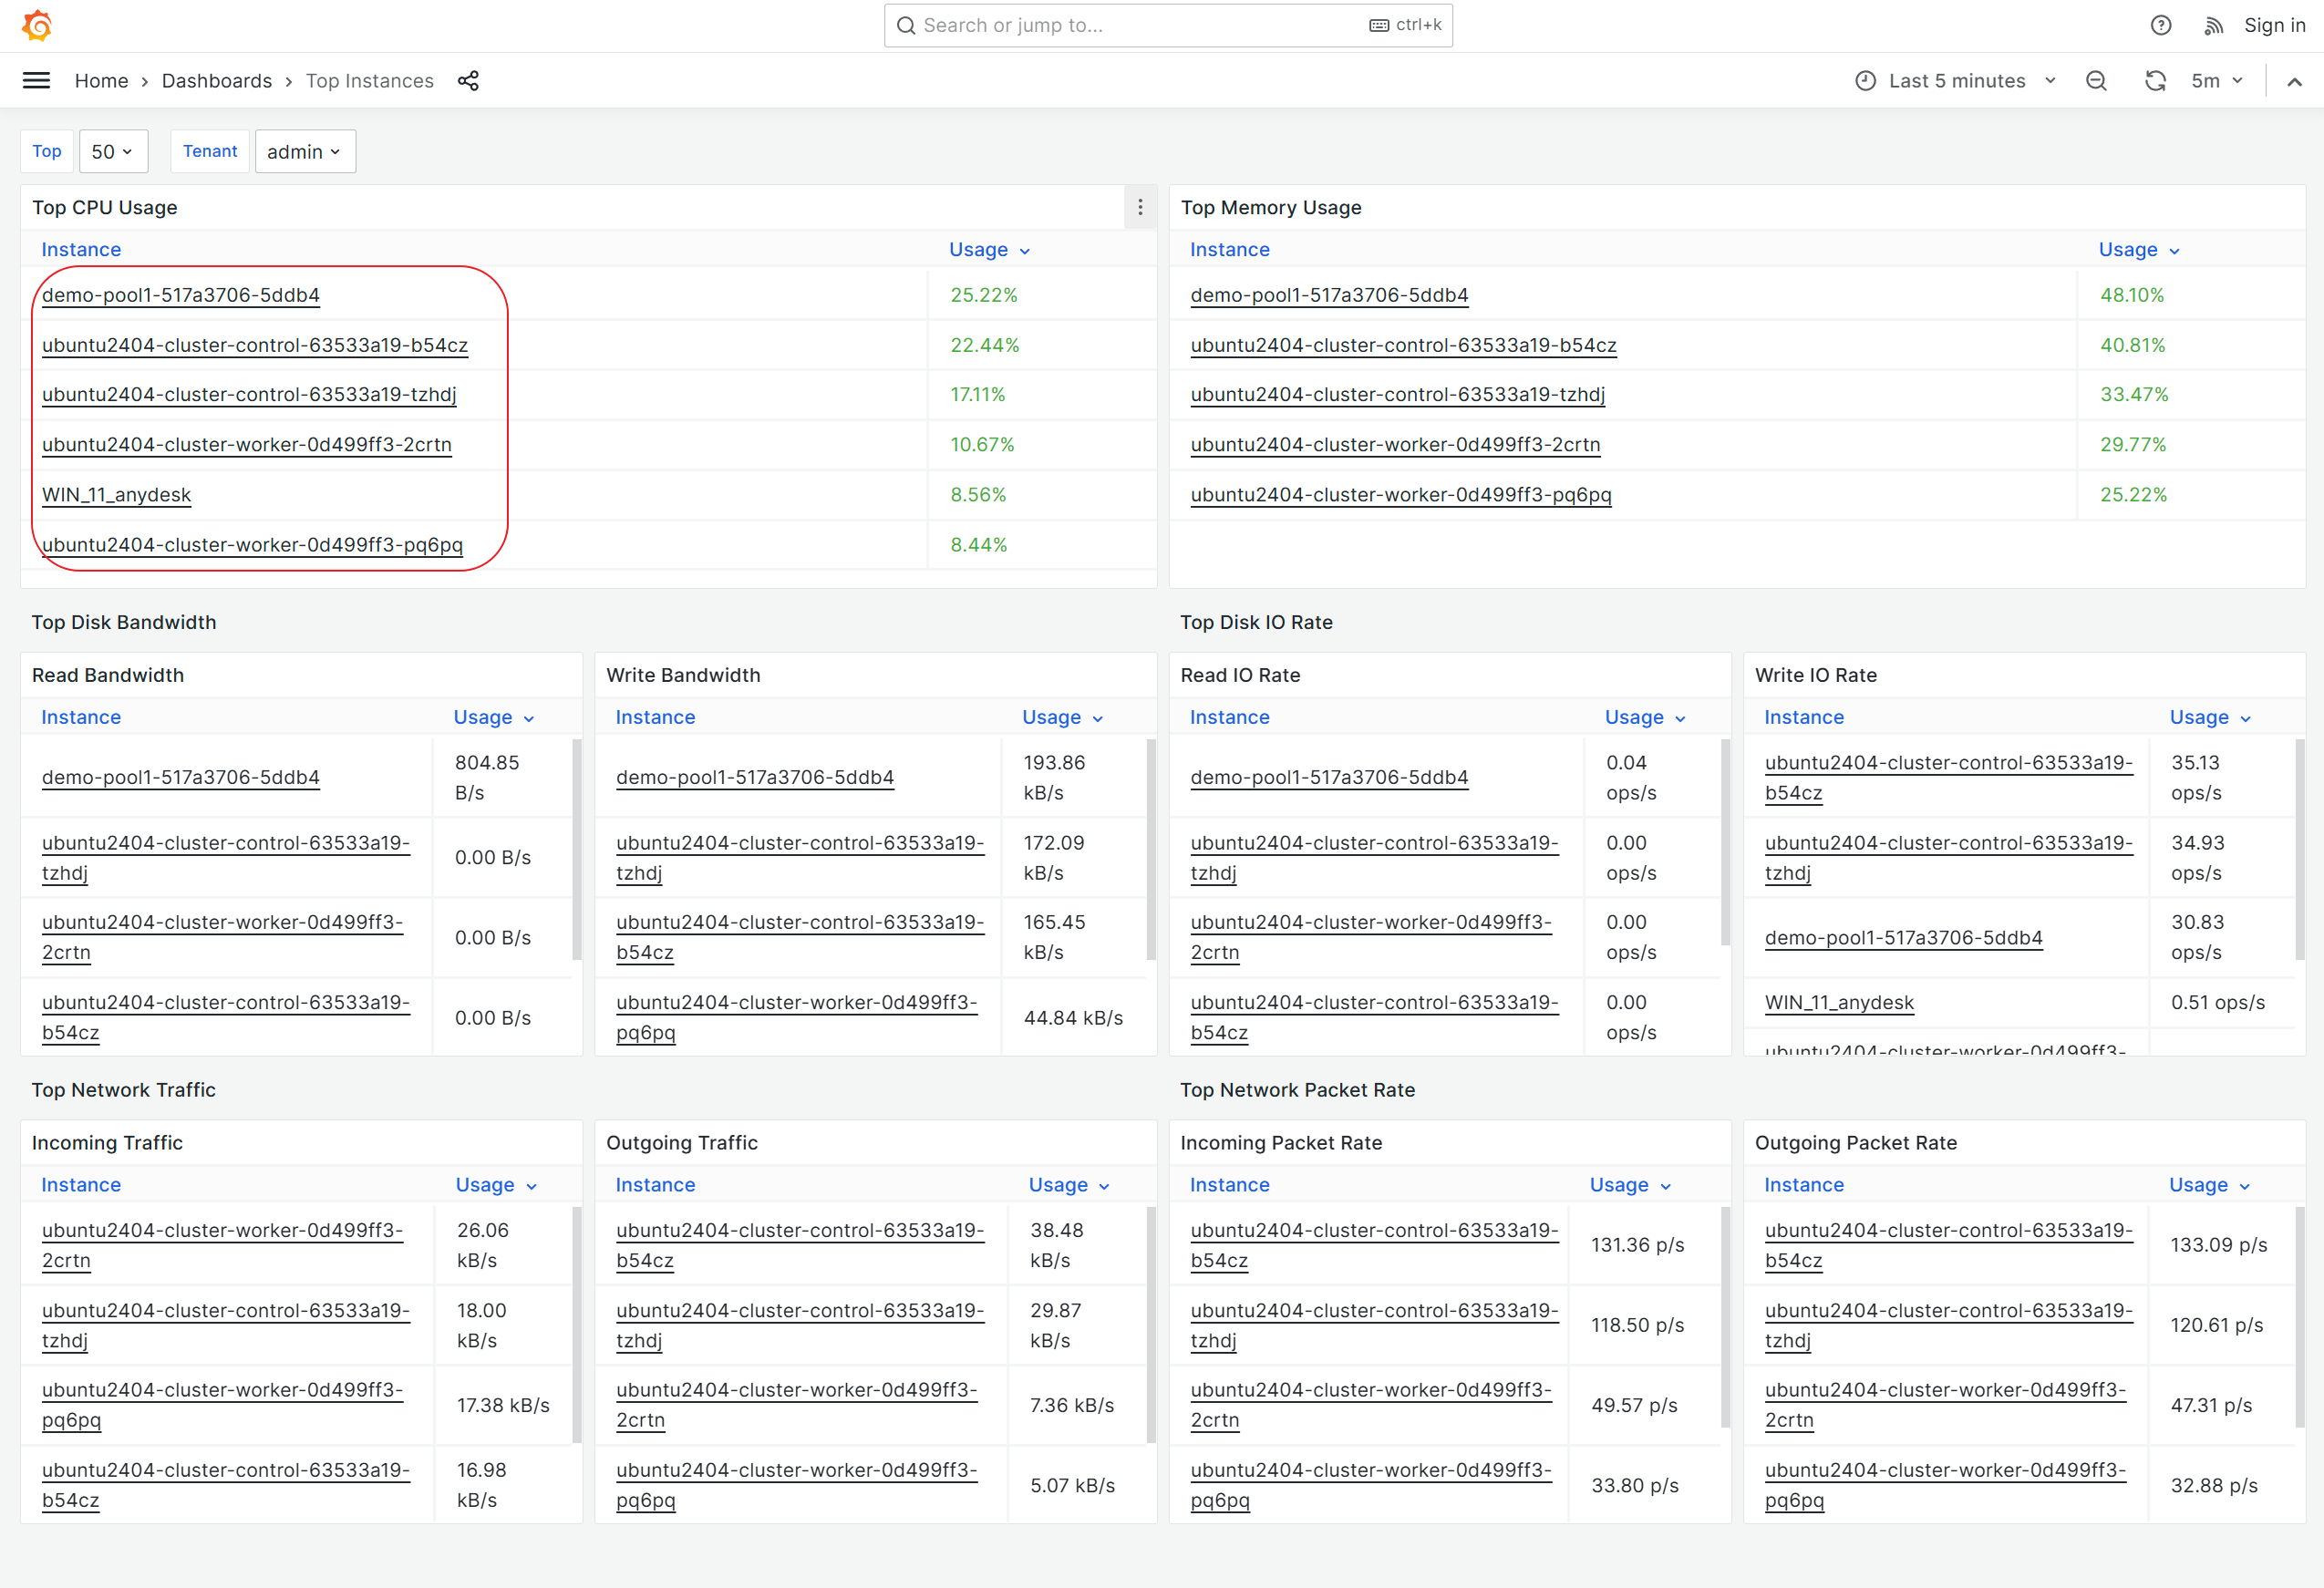Sort Write IO Rate by Usage column

click(x=2210, y=717)
